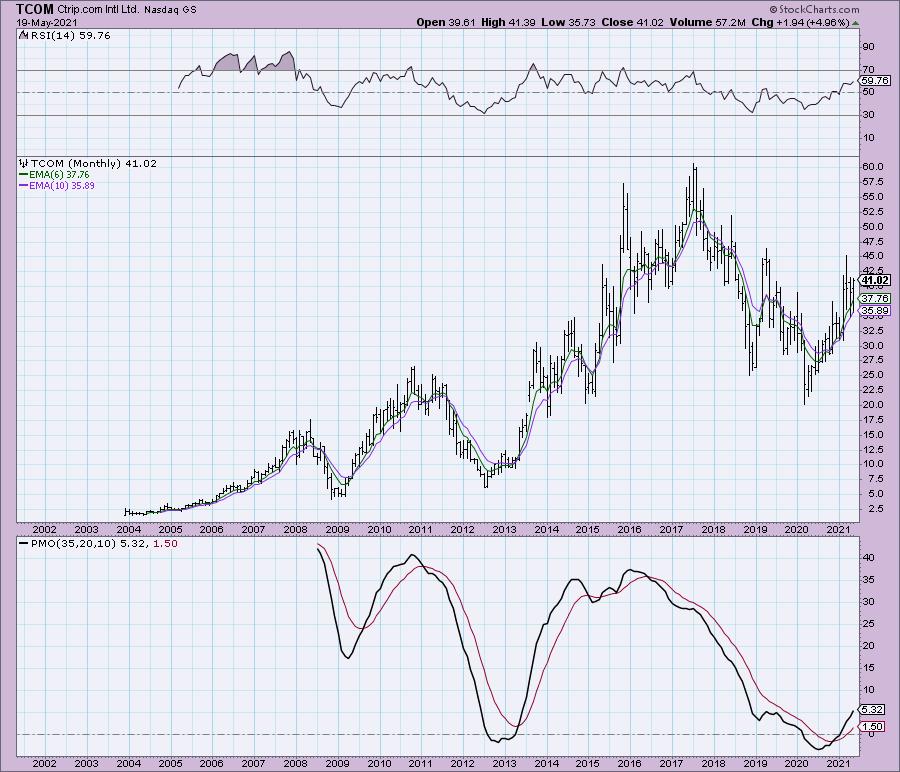This screenshot has height=772, width=900.
Task: Click the 19-May-2021 chart date
Action: point(47,23)
